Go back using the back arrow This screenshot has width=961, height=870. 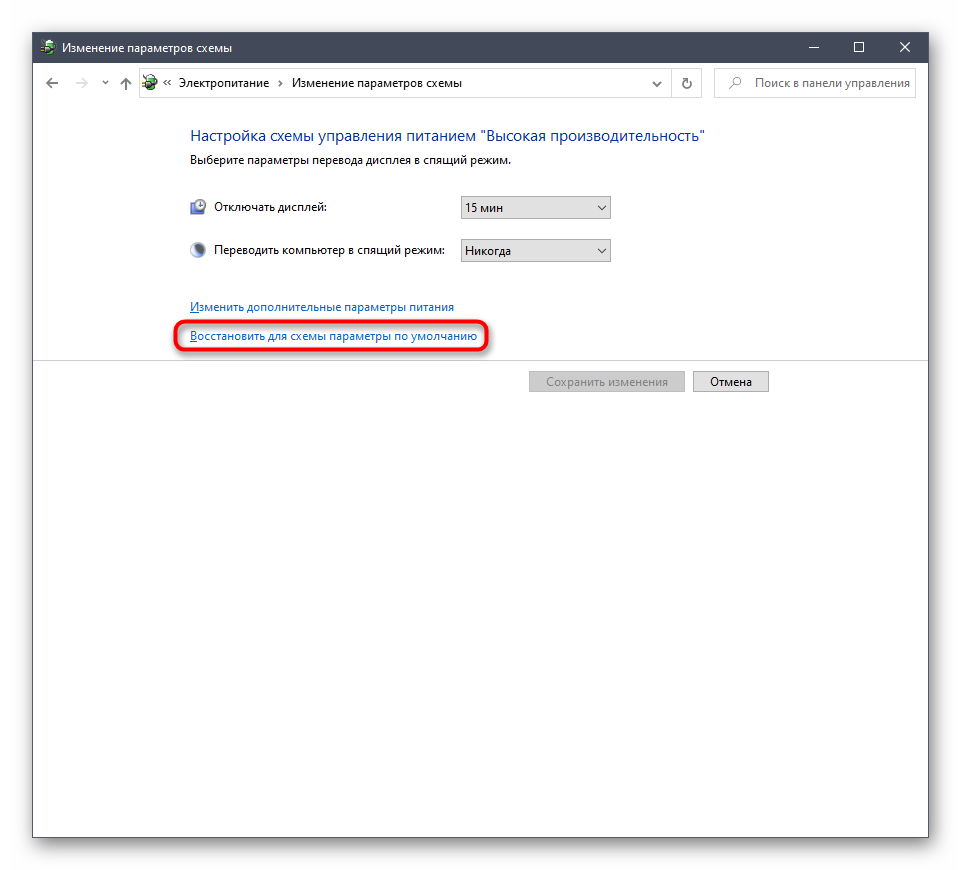click(53, 84)
